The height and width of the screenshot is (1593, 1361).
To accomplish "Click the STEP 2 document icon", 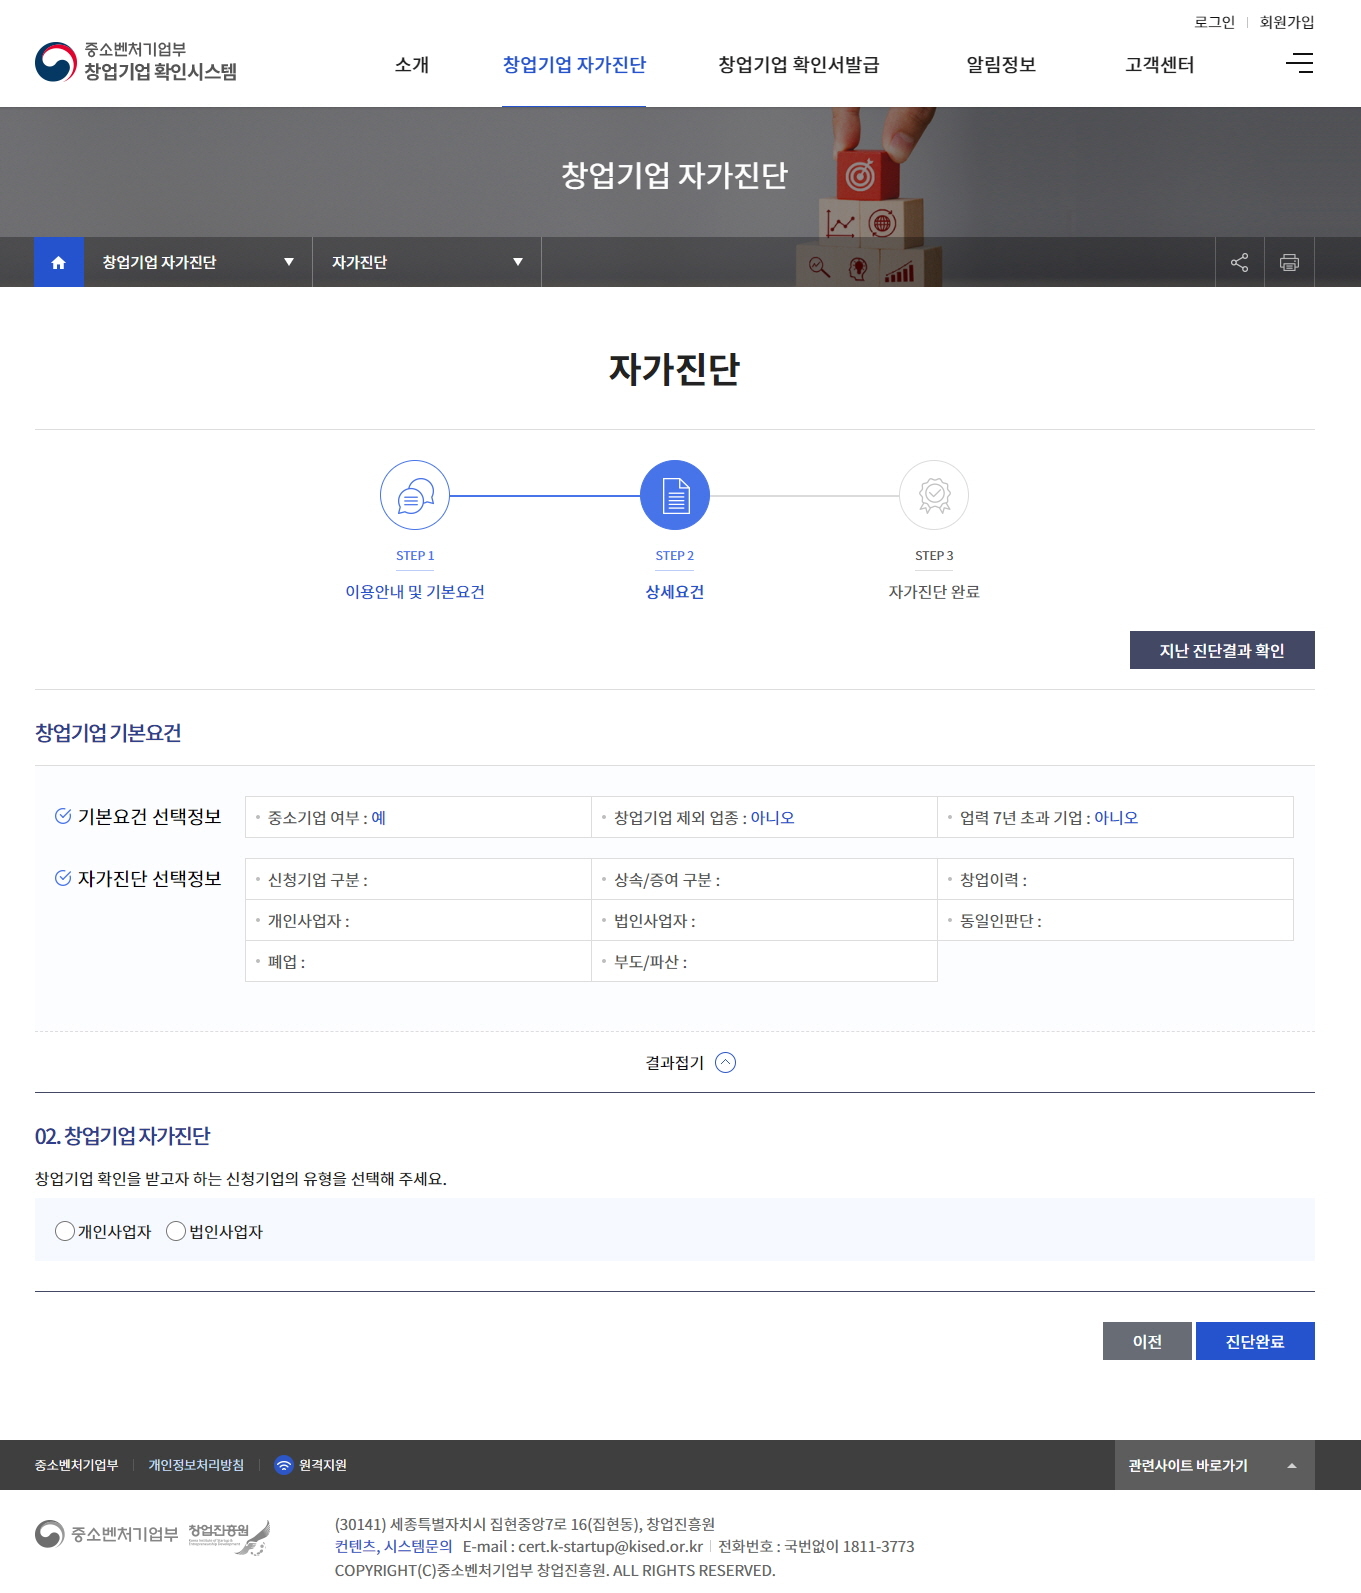I will (x=675, y=495).
